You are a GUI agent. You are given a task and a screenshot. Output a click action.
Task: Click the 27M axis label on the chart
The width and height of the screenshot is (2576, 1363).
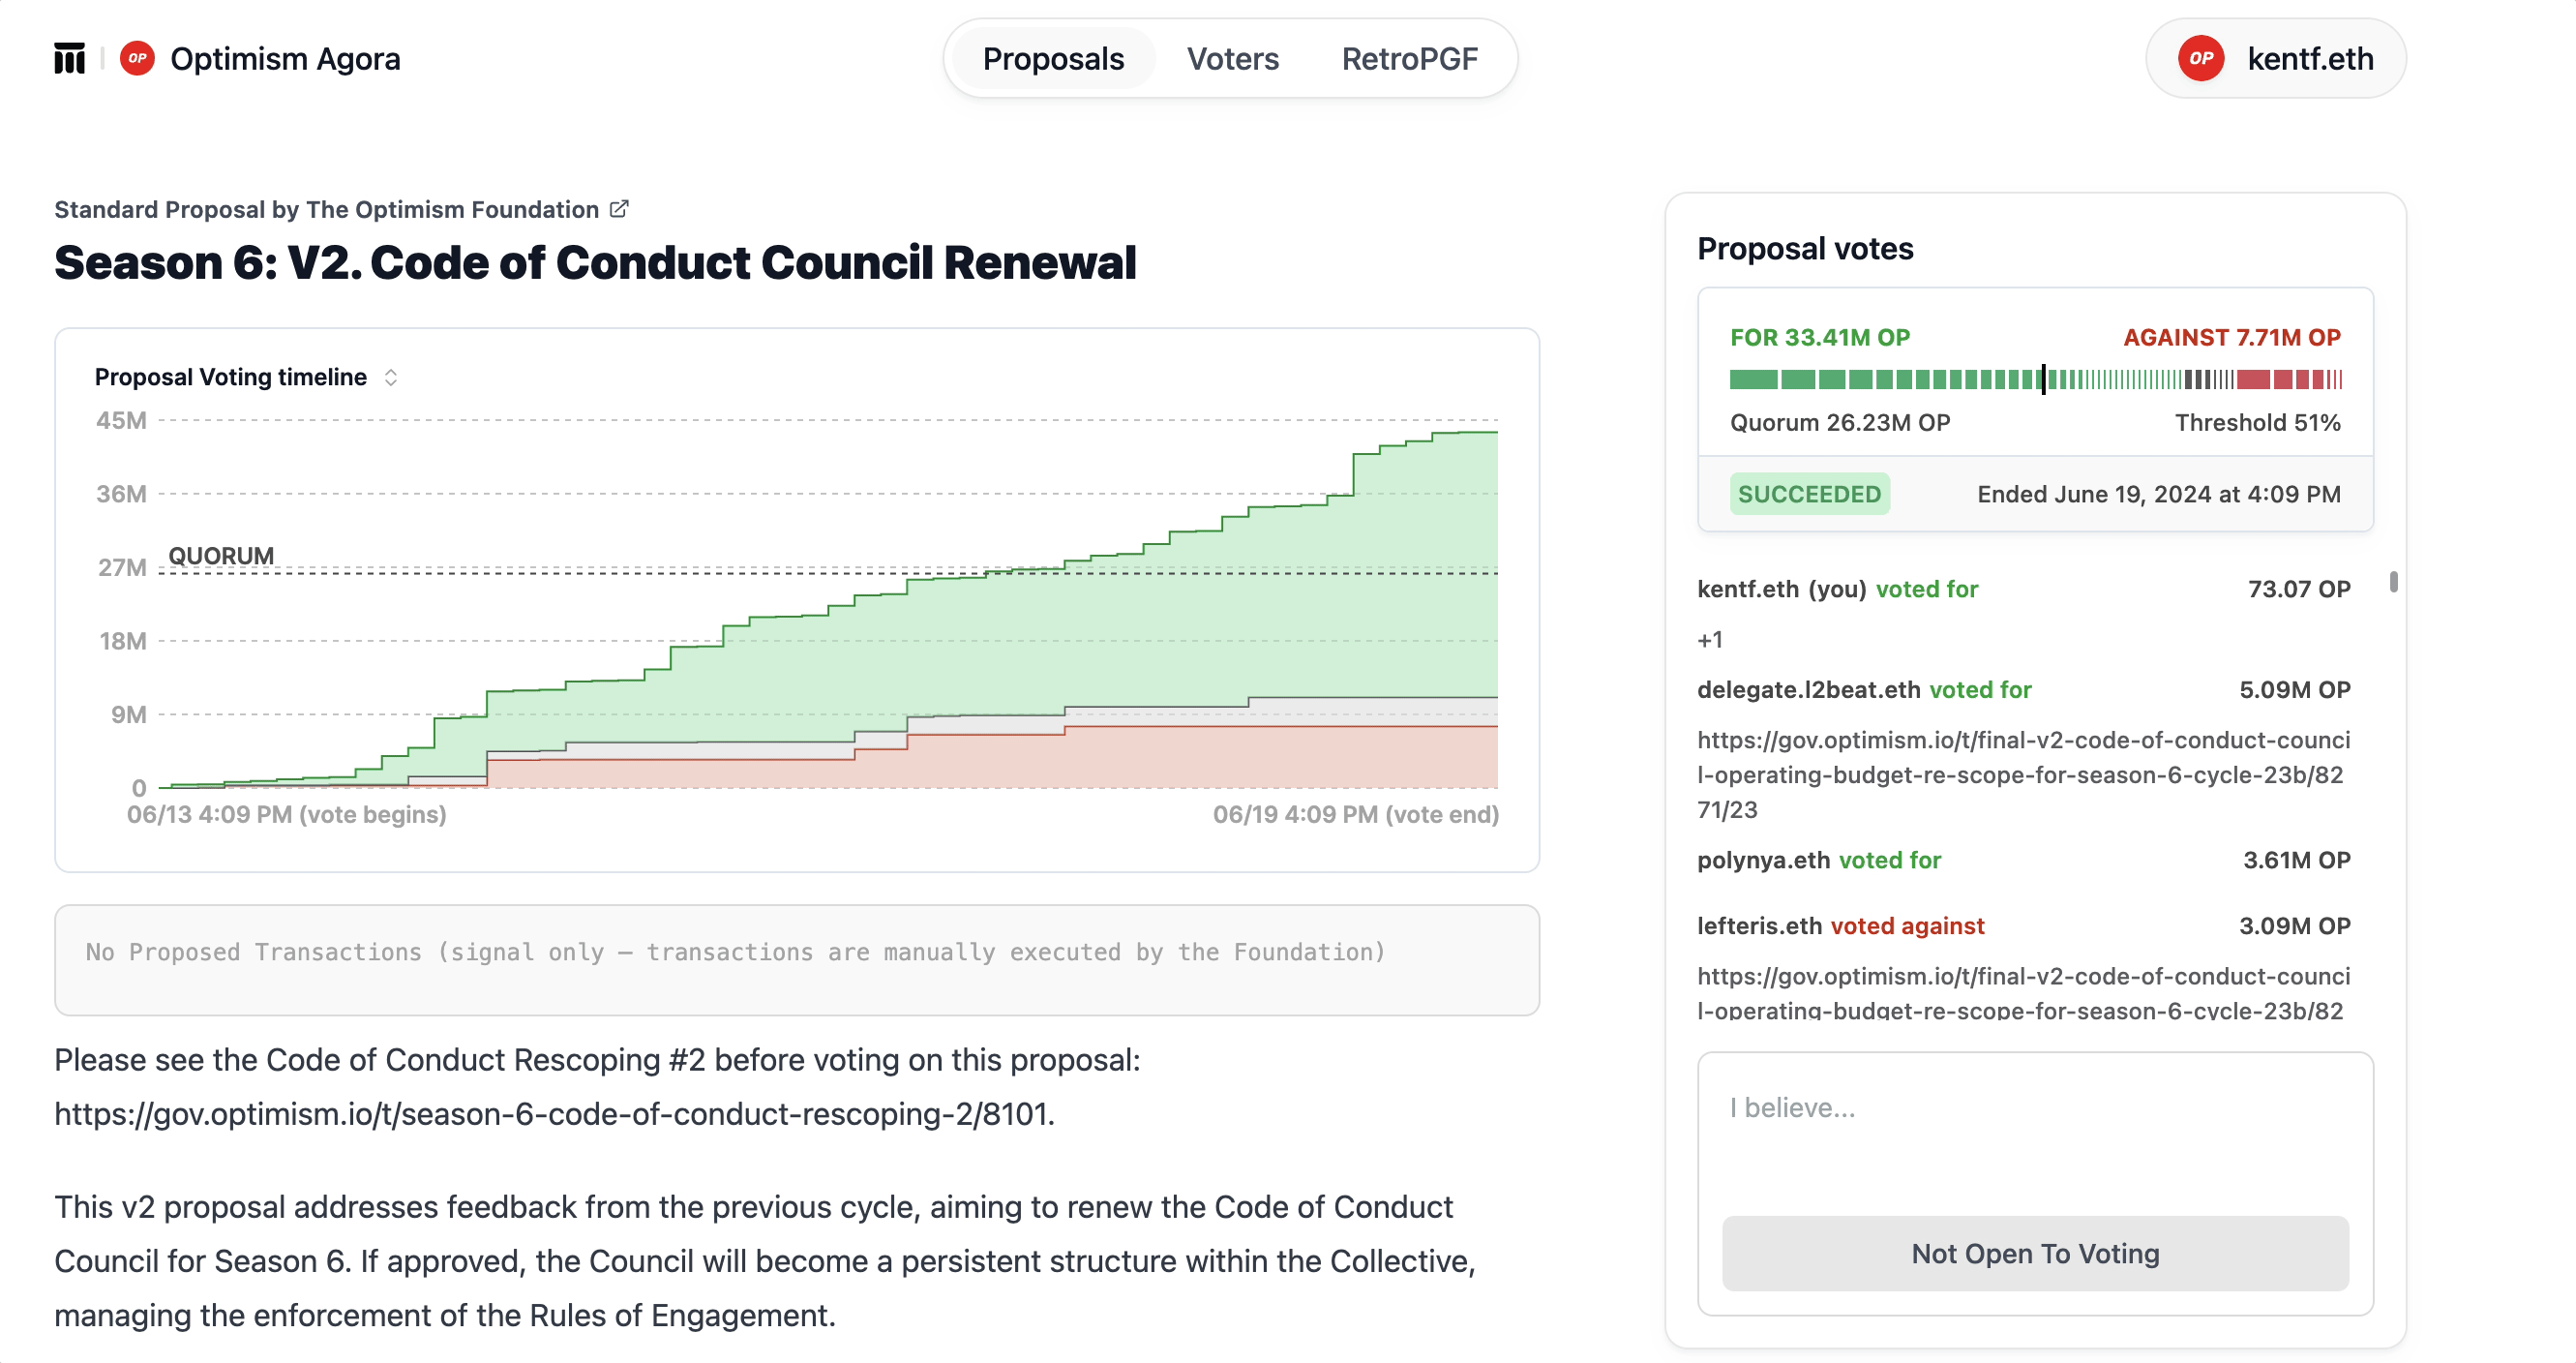(122, 567)
